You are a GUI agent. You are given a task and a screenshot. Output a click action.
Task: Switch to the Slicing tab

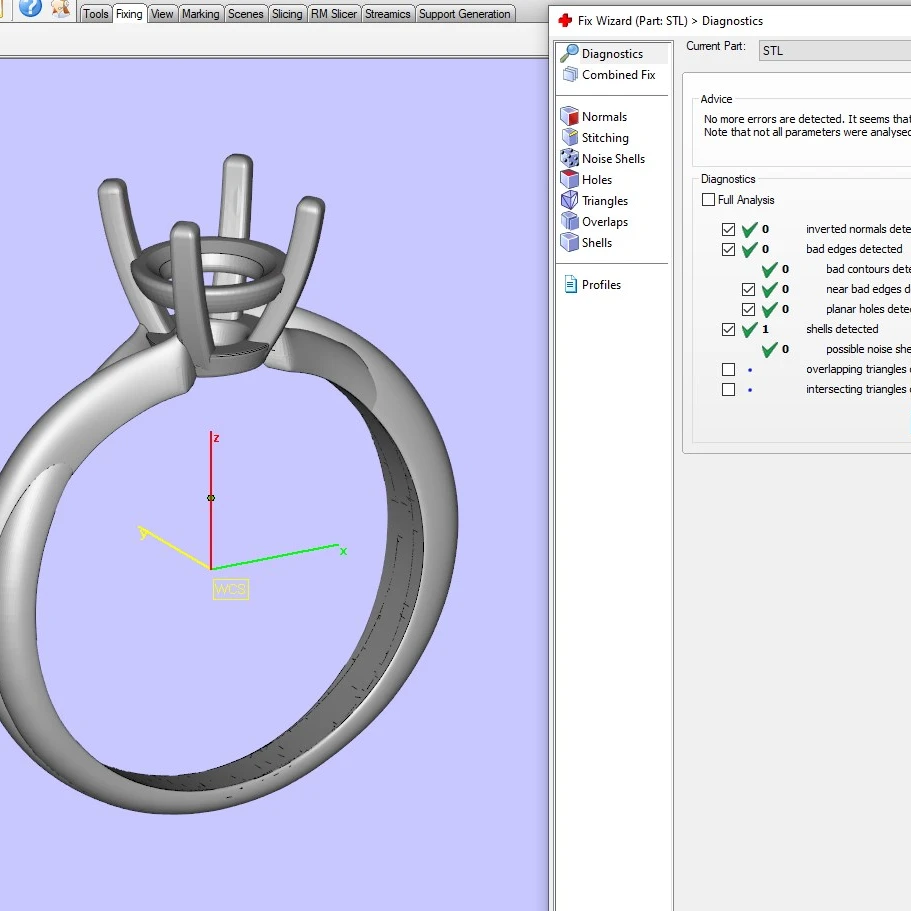[287, 14]
